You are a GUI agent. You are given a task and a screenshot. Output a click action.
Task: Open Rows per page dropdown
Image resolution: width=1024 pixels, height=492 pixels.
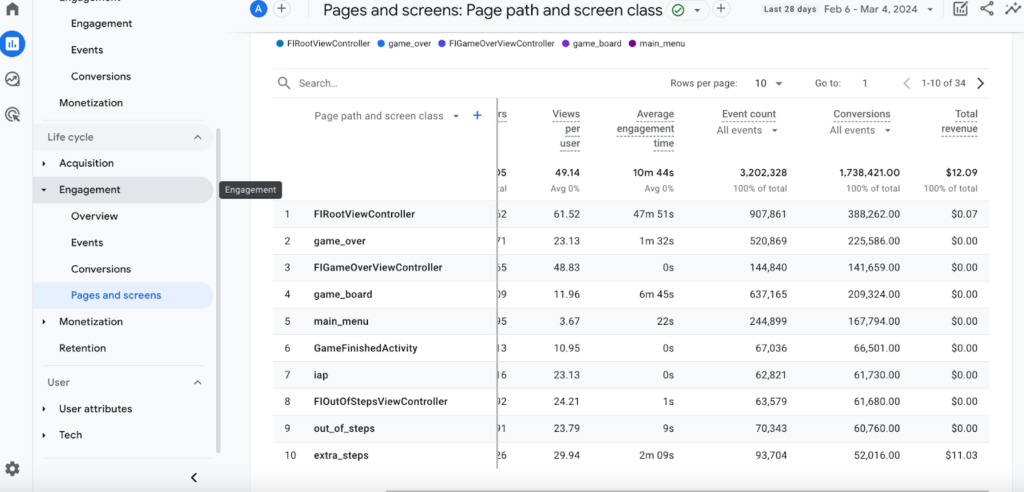[769, 83]
